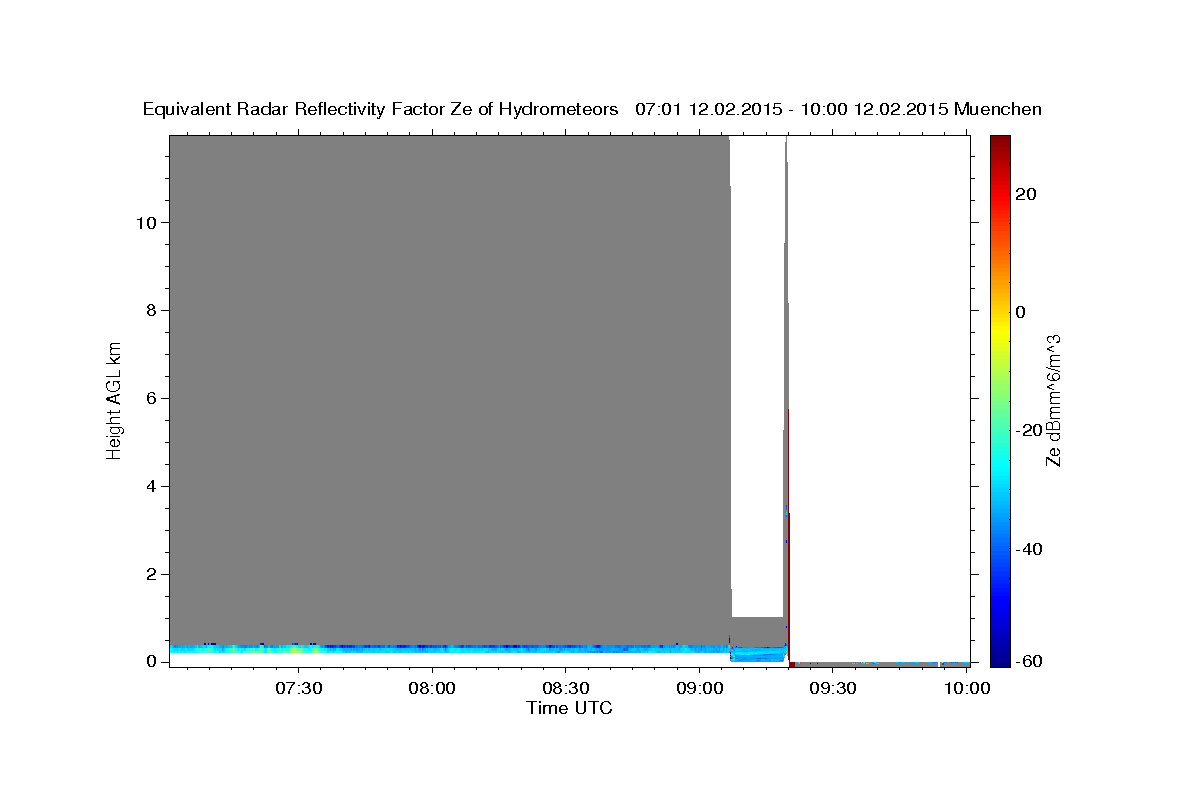Click the 09:00 time tick label
The height and width of the screenshot is (800, 1200).
[x=700, y=688]
